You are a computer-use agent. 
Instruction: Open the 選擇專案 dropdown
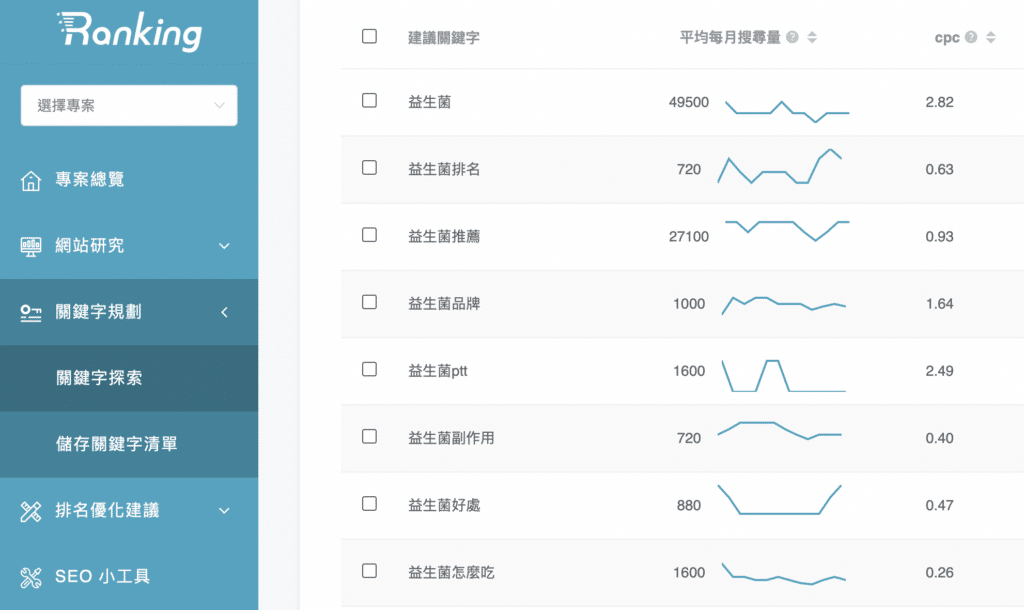pyautogui.click(x=129, y=105)
